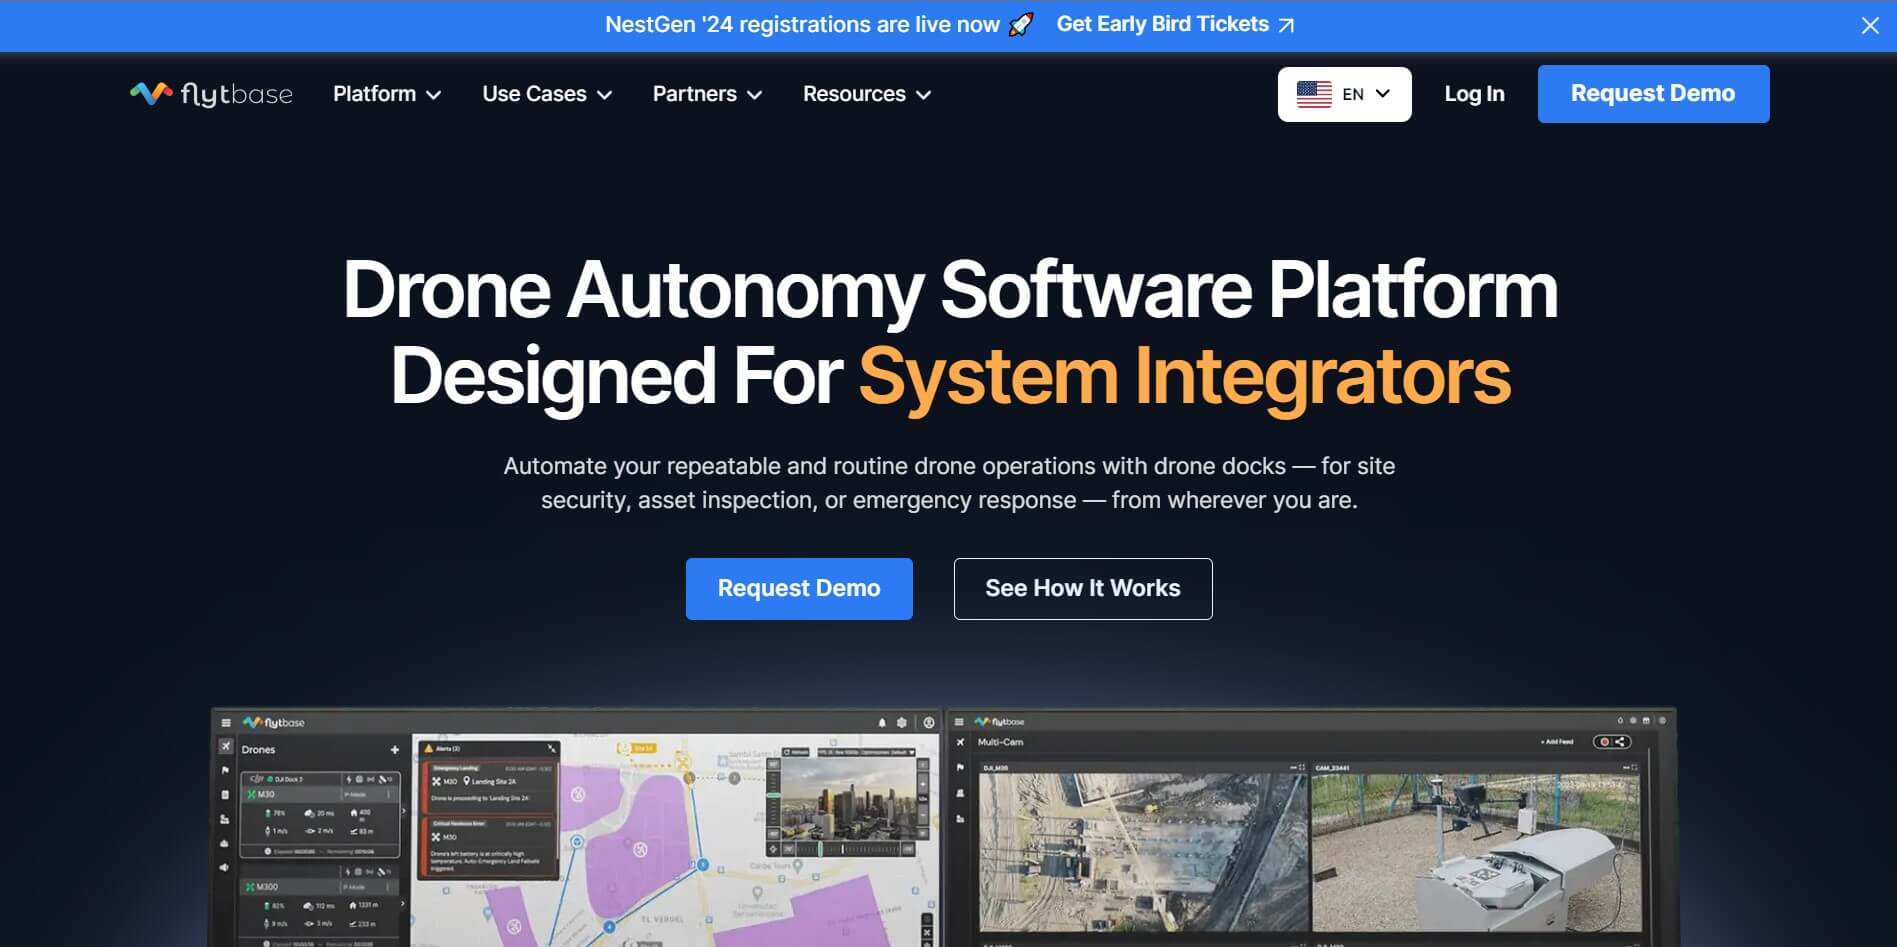Click the Request Demo button under the headline
The image size is (1897, 947).
(x=799, y=589)
